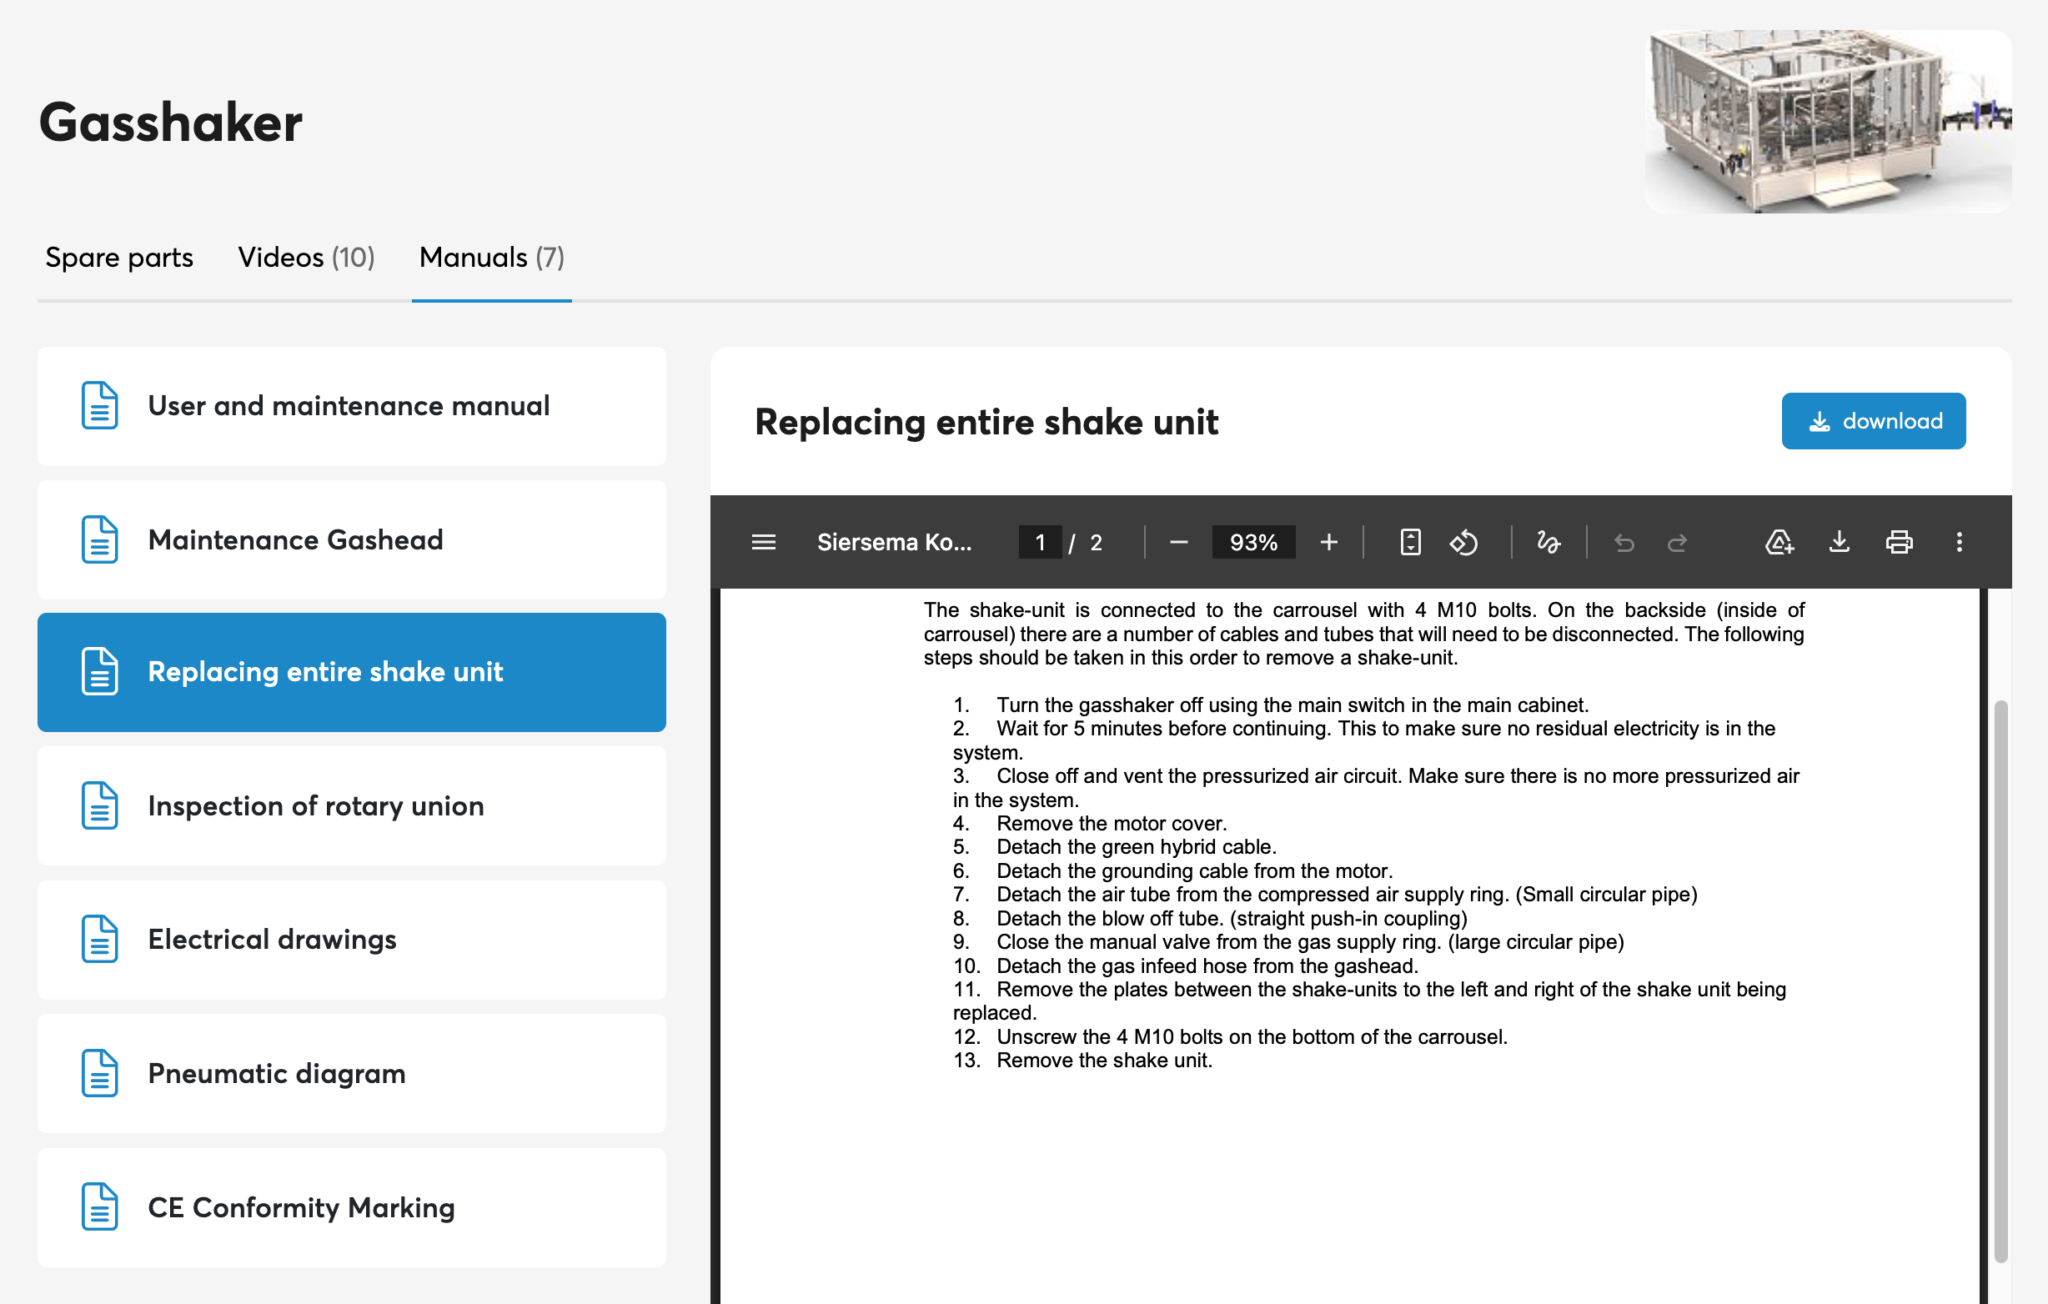Switch to the Videos (10) tab
Viewport: 2048px width, 1304px height.
306,257
